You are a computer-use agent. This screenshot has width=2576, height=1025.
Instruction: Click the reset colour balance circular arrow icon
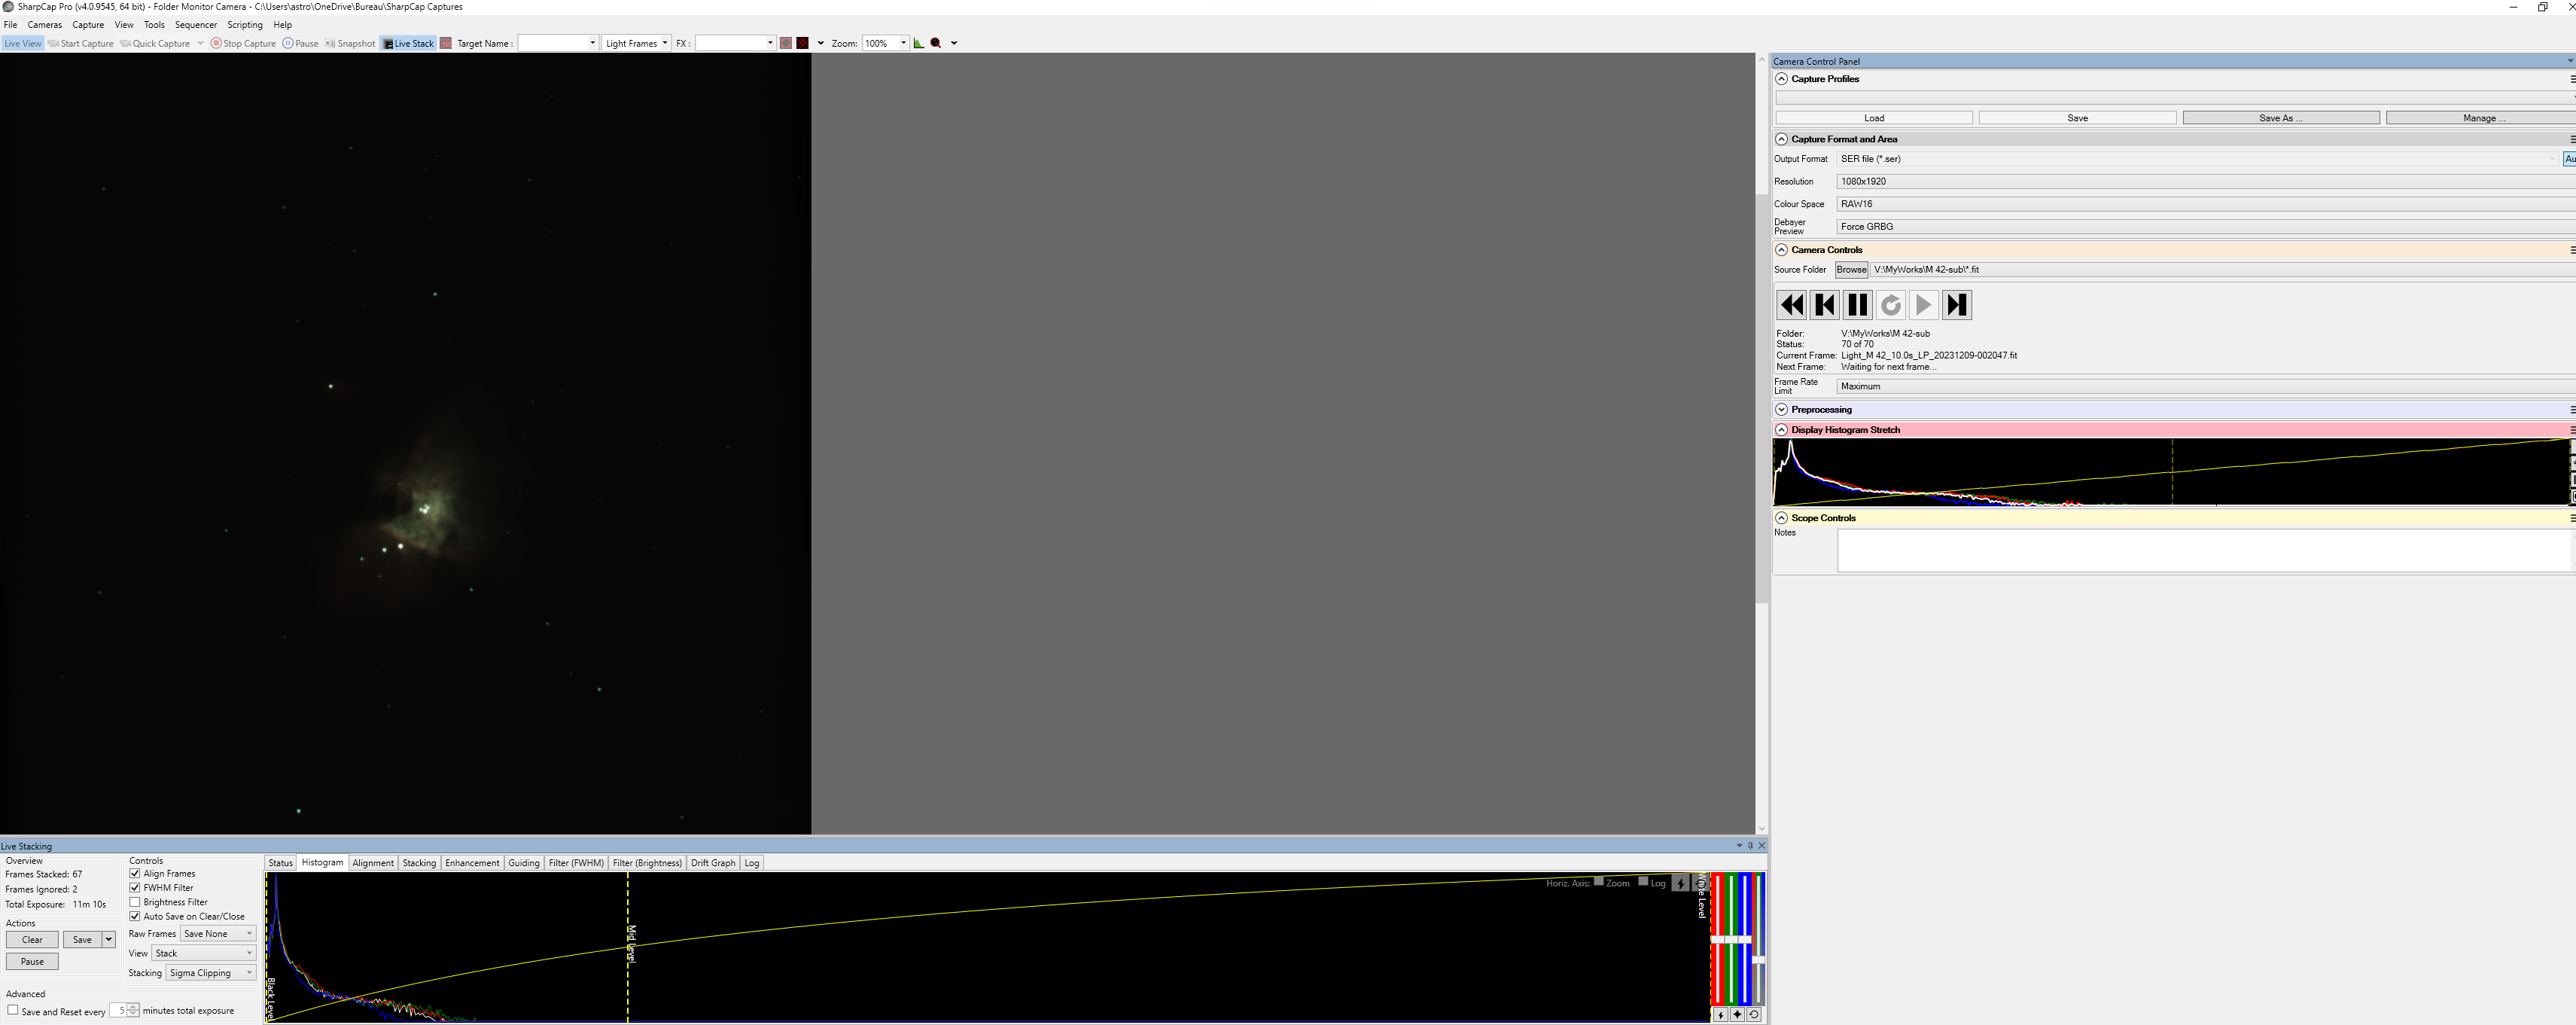[x=1754, y=1014]
